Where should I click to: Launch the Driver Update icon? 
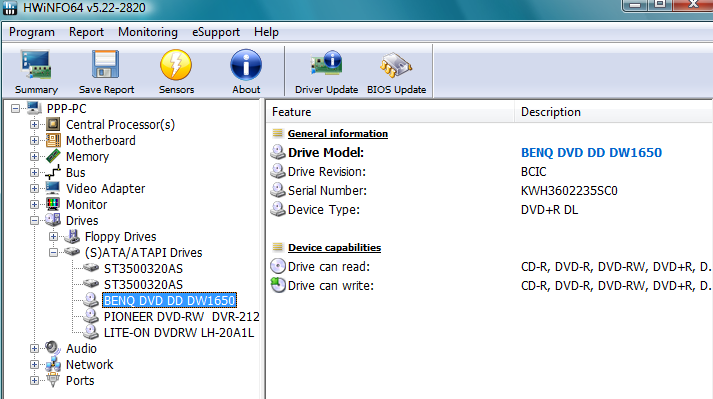tap(326, 64)
